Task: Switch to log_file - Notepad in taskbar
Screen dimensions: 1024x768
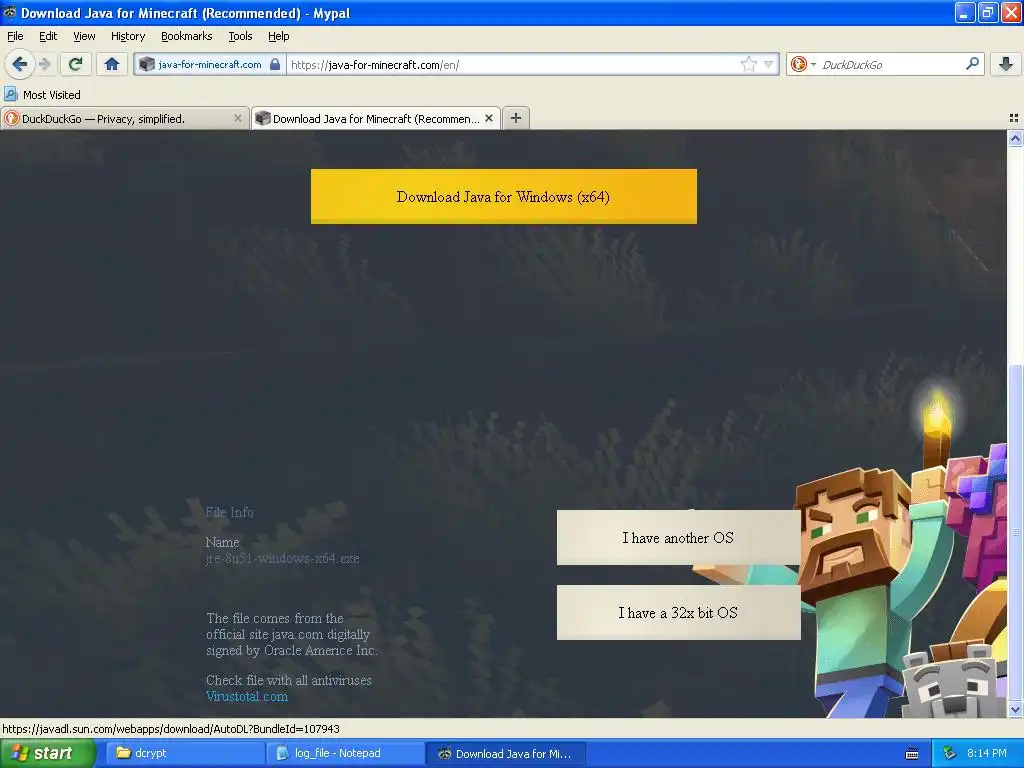Action: pyautogui.click(x=344, y=754)
